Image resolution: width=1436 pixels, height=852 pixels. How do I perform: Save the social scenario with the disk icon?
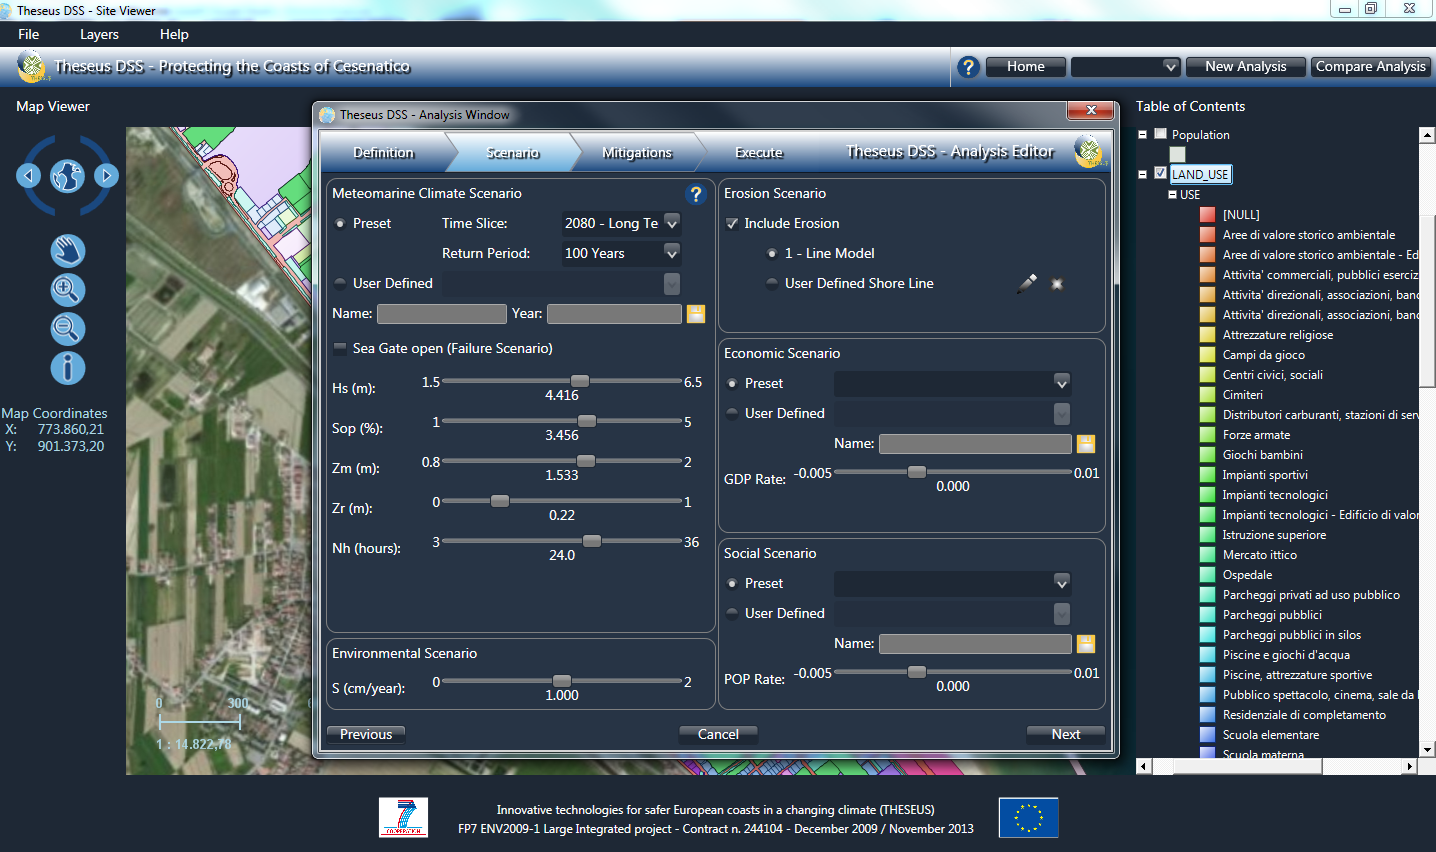coord(1086,644)
